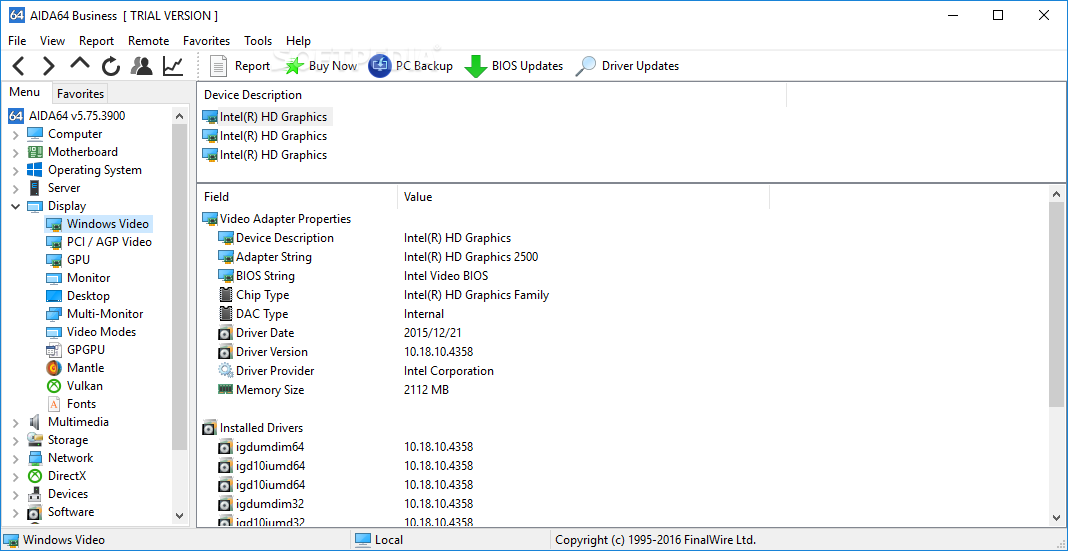Open the user management people icon
This screenshot has height=551, width=1068.
coord(142,66)
